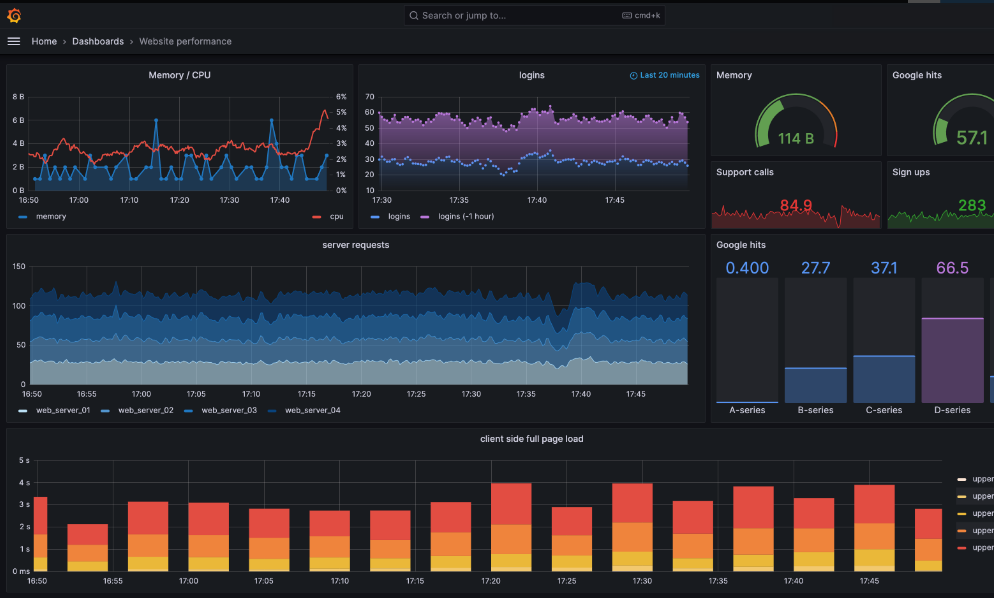Go to Home in the breadcrumb
994x598 pixels.
click(44, 41)
